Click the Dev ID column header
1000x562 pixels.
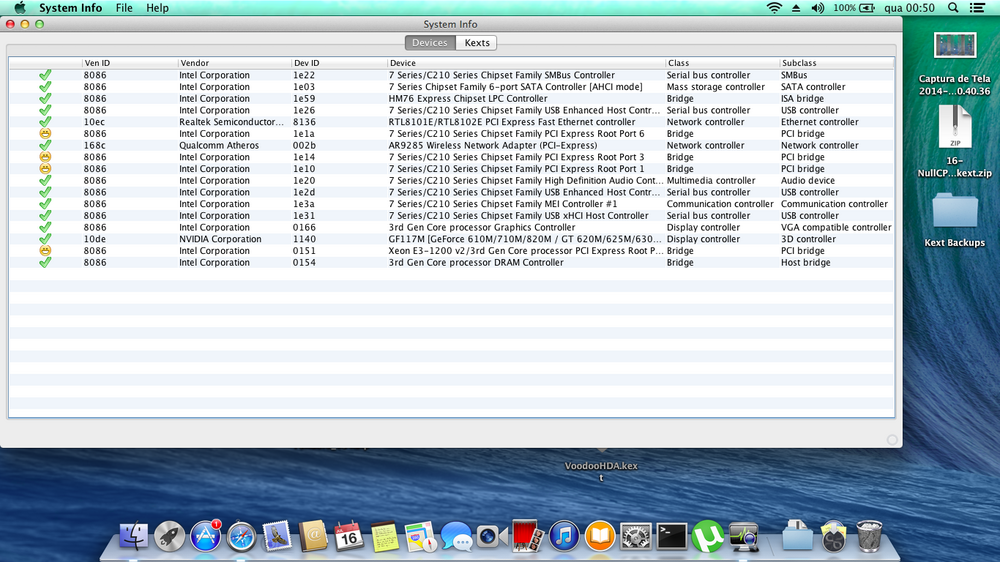point(306,63)
